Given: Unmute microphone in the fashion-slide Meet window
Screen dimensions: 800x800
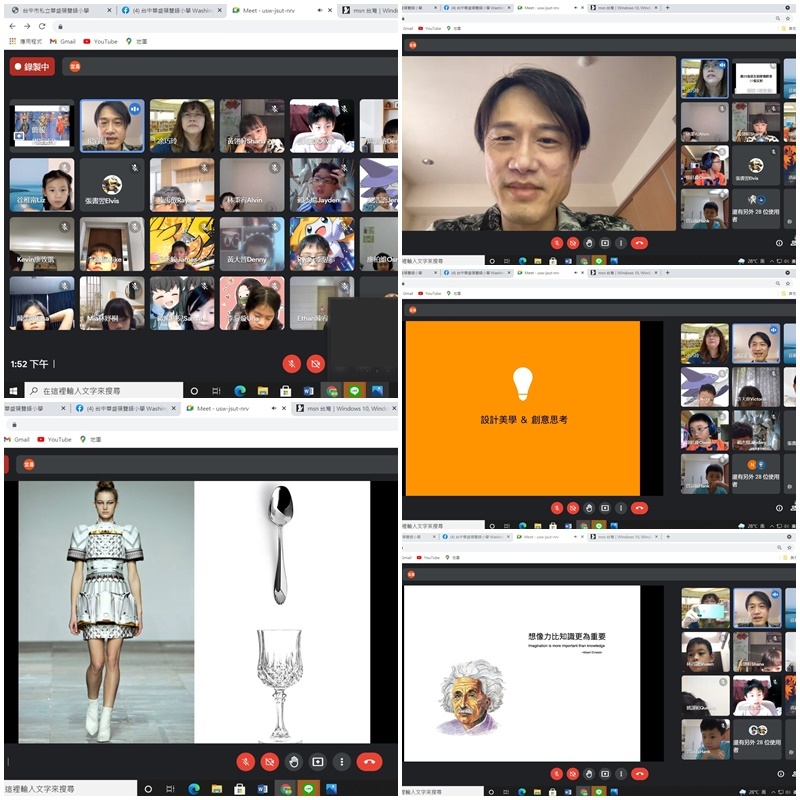Looking at the screenshot, I should click(245, 762).
